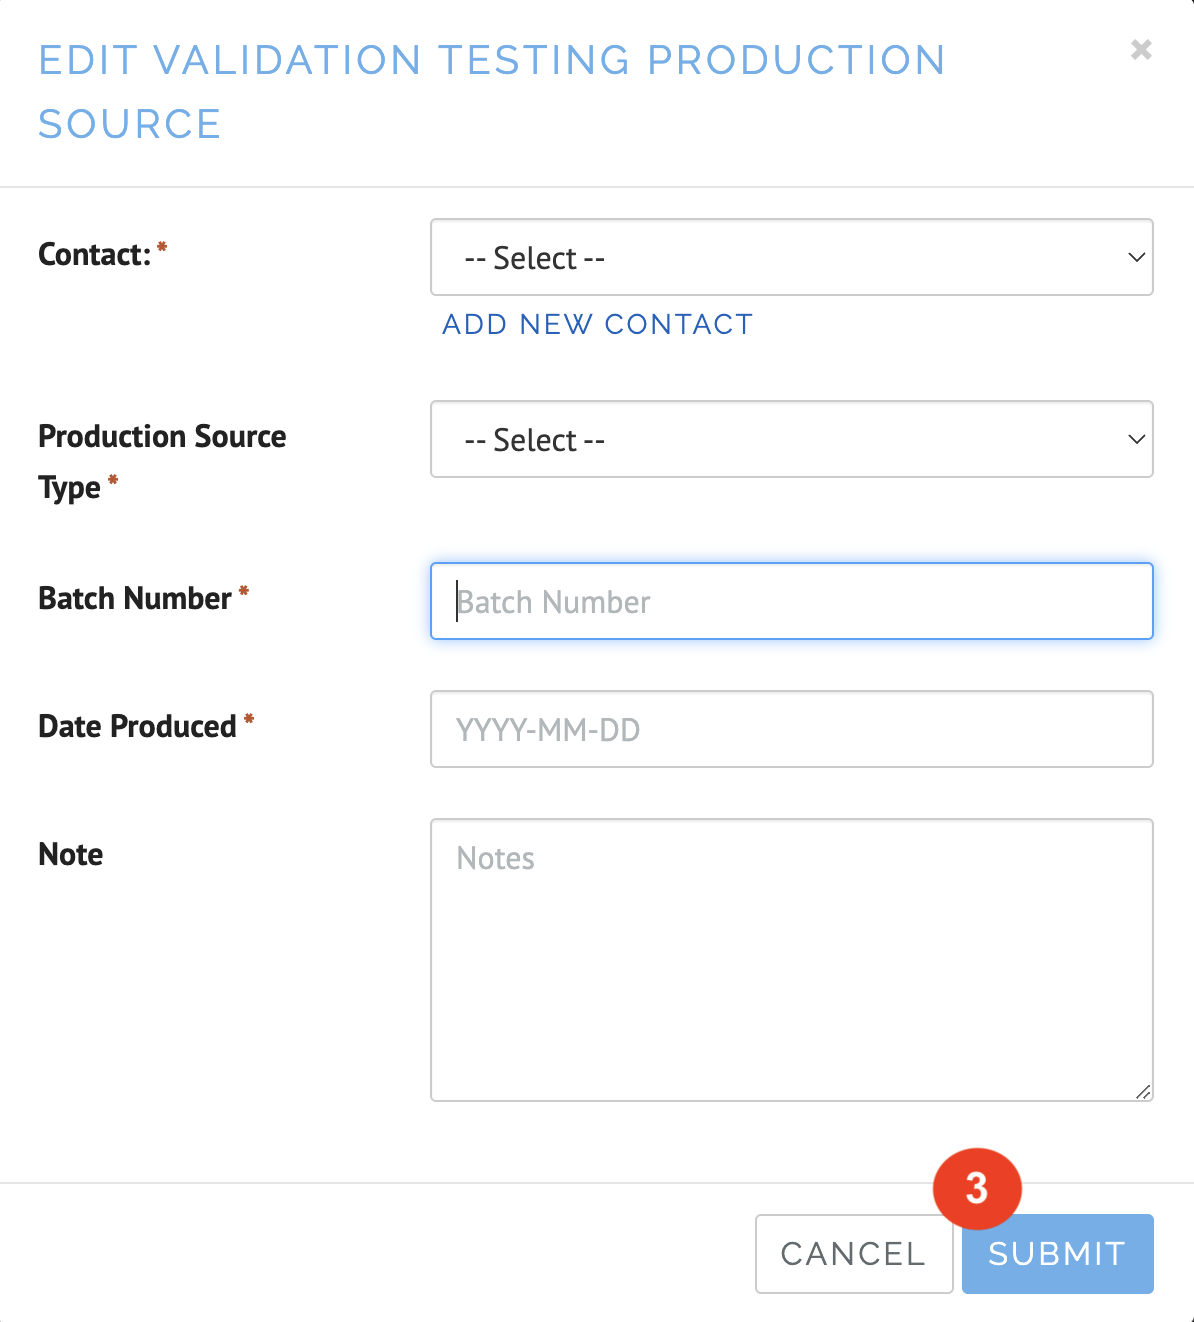Expand the Production Source Type dropdown
Image resolution: width=1194 pixels, height=1322 pixels.
[790, 440]
